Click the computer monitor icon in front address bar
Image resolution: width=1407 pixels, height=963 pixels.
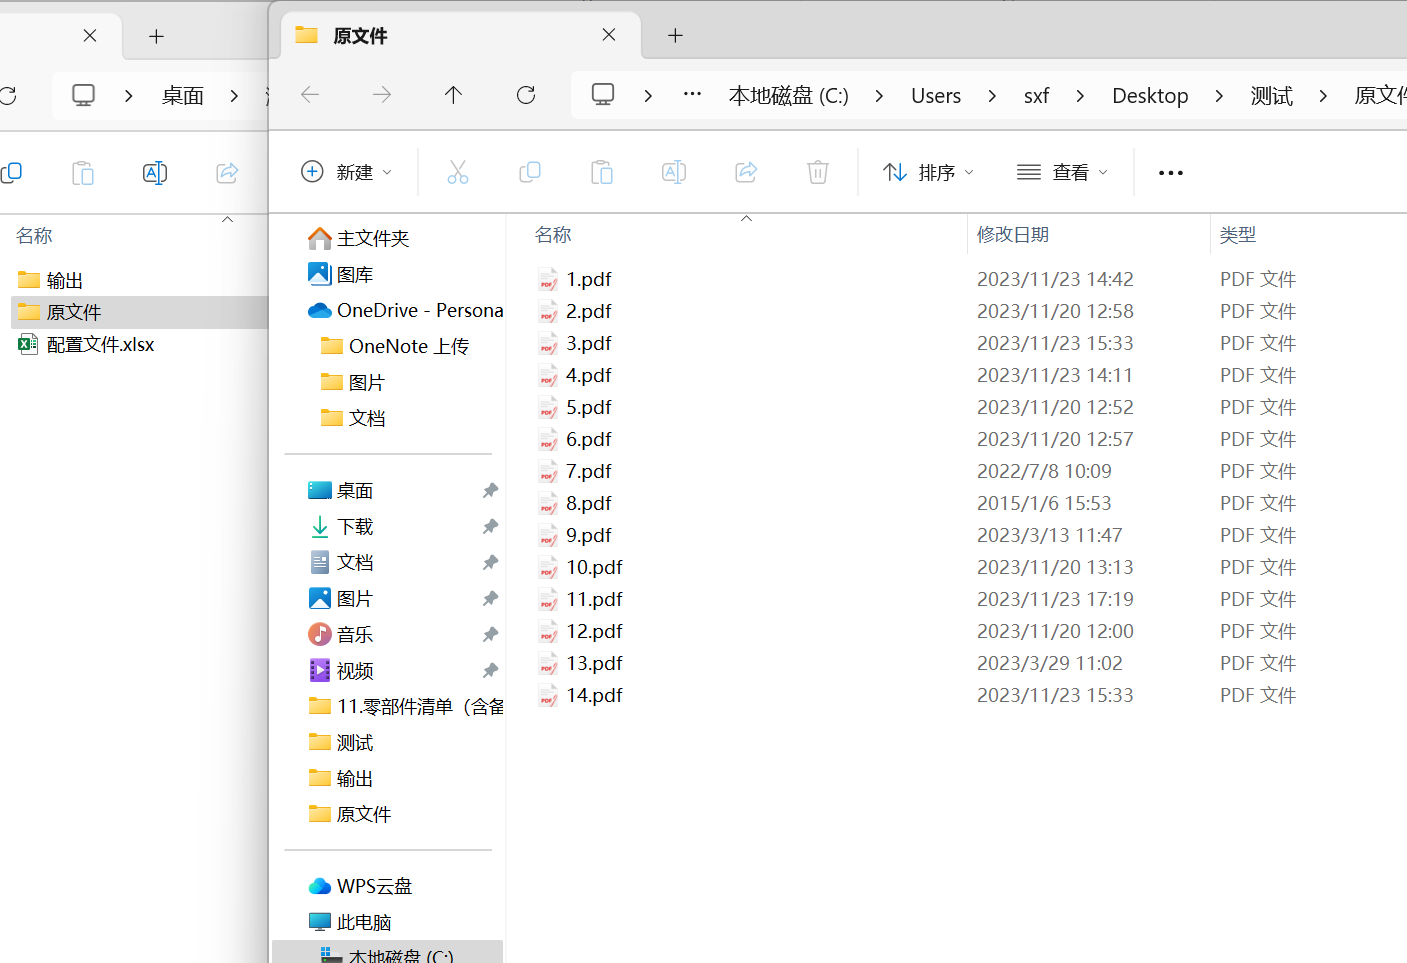click(603, 95)
